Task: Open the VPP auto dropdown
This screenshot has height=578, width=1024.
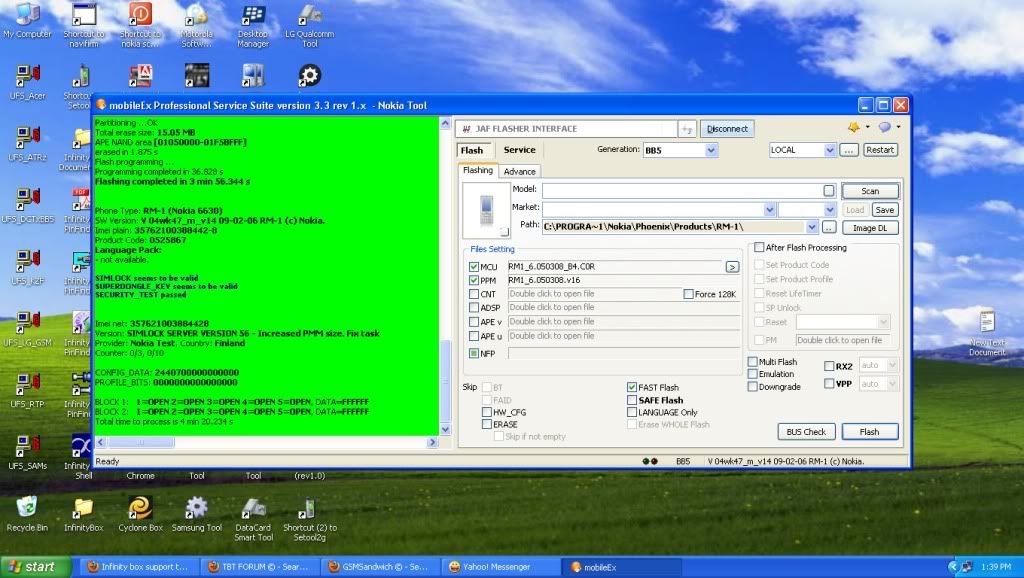Action: (893, 383)
